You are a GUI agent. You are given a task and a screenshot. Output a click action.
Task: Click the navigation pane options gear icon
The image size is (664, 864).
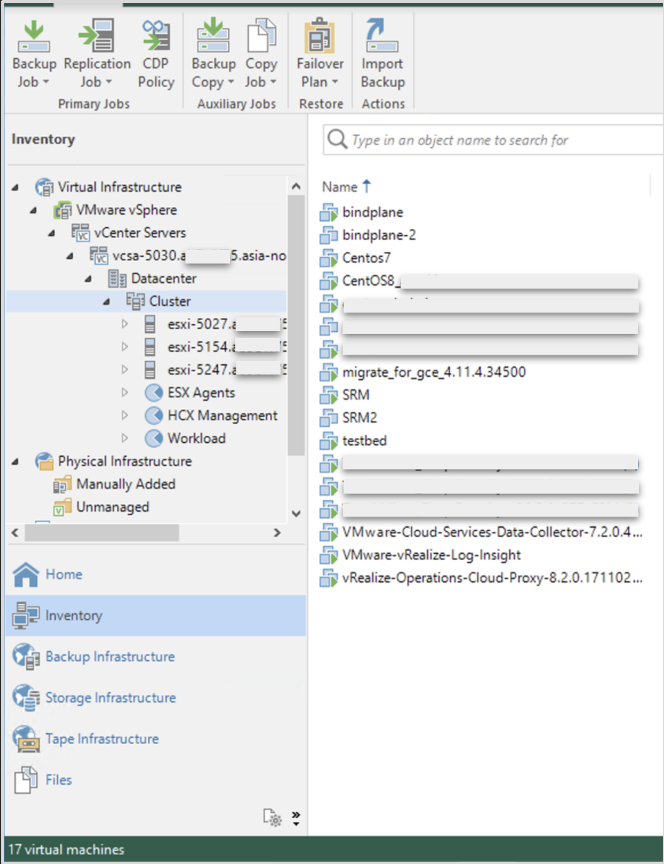point(272,817)
